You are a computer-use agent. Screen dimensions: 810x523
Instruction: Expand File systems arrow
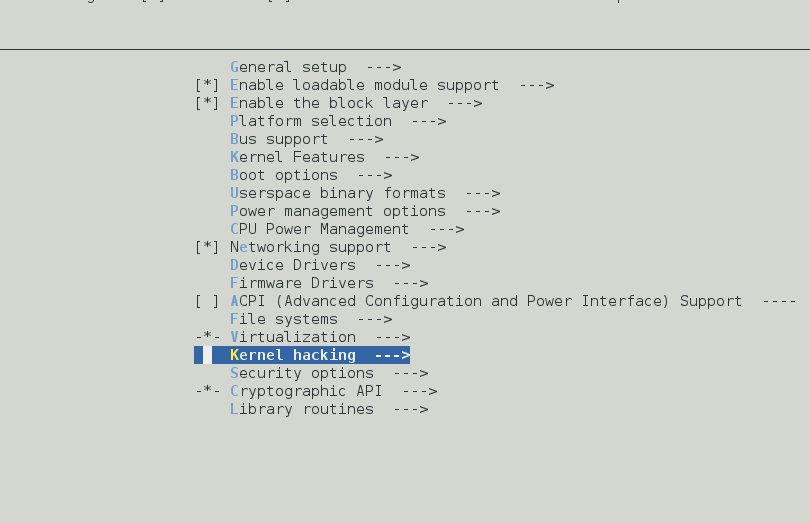click(x=375, y=319)
